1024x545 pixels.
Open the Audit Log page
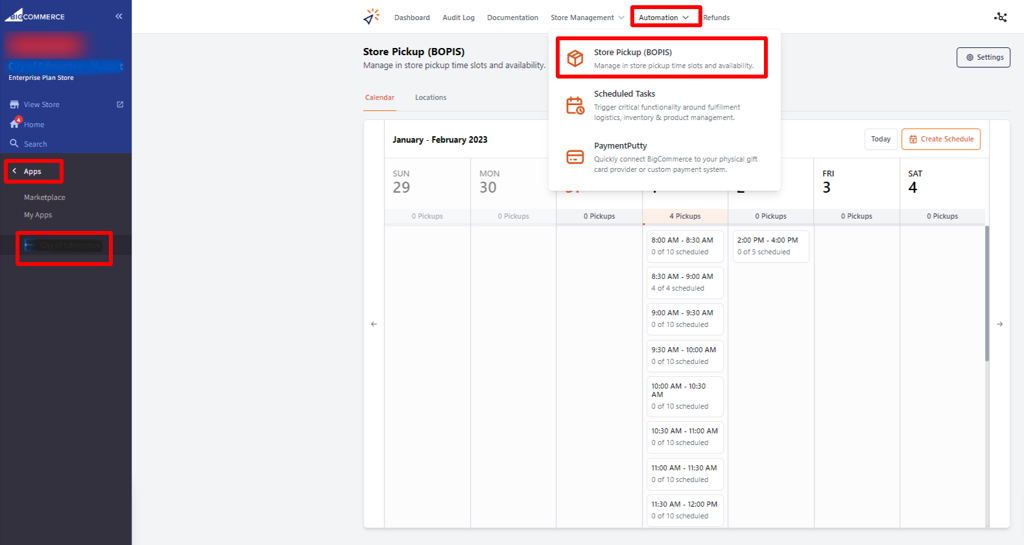click(458, 18)
